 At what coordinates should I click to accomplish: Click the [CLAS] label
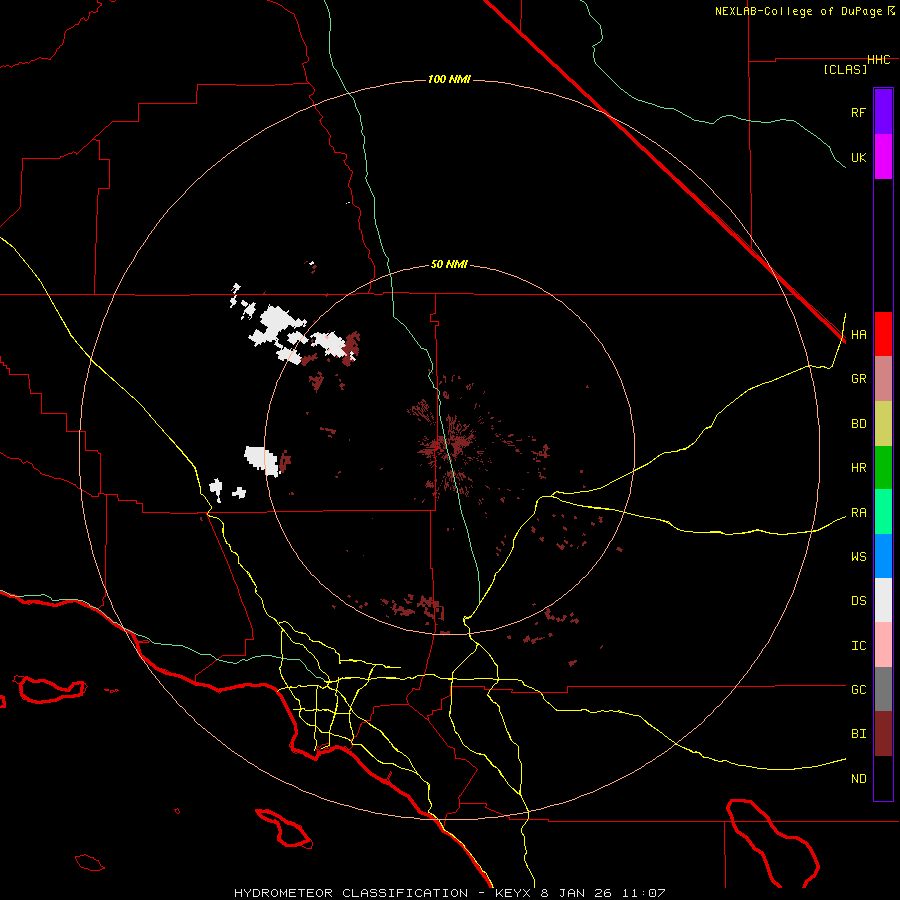coord(845,69)
